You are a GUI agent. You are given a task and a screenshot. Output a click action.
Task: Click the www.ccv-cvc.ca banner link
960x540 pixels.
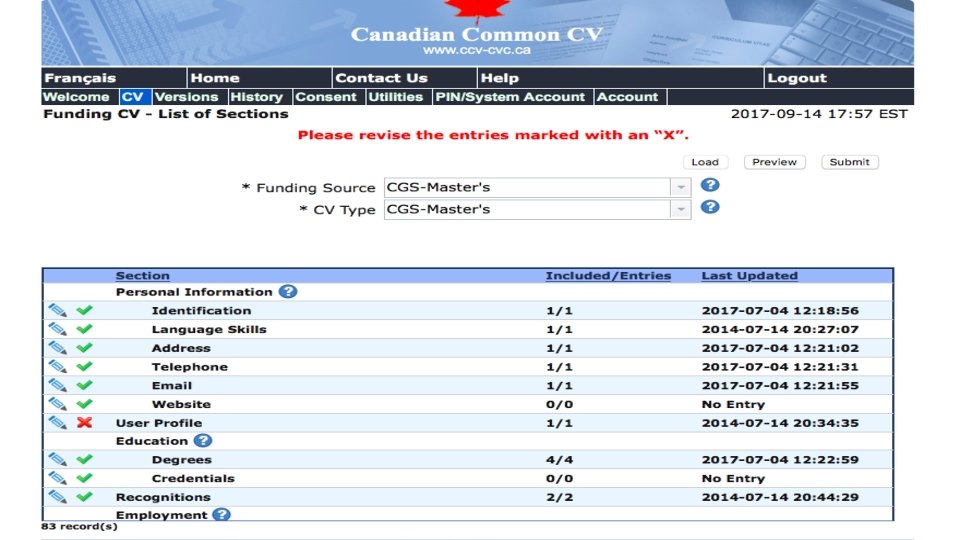(477, 50)
